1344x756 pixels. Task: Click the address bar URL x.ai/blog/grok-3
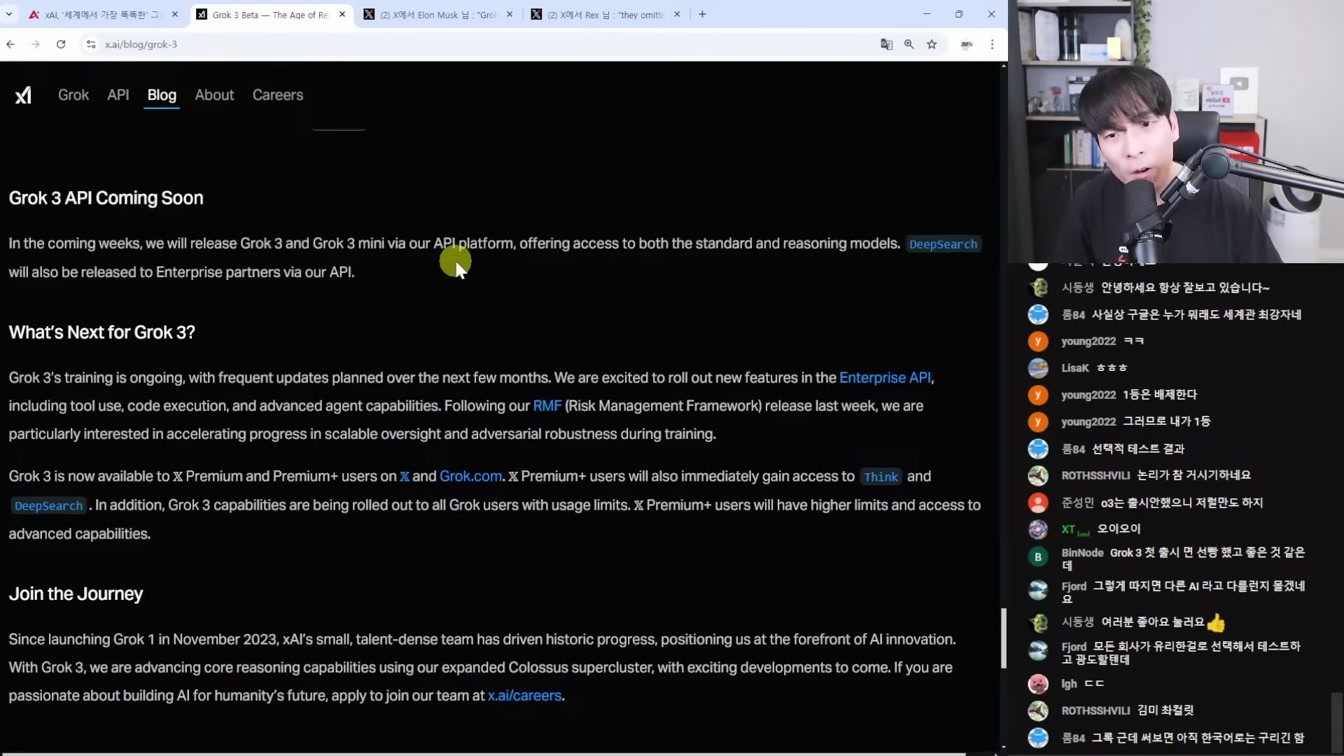(141, 44)
